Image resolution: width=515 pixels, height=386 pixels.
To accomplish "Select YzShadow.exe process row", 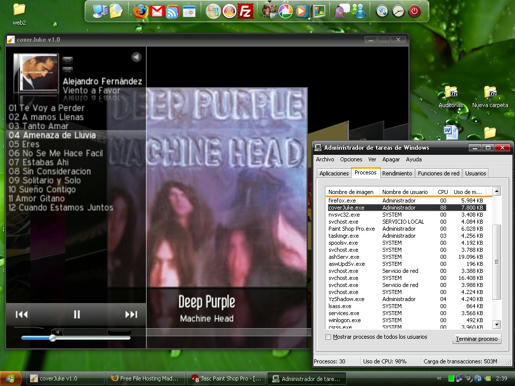I will pos(406,299).
